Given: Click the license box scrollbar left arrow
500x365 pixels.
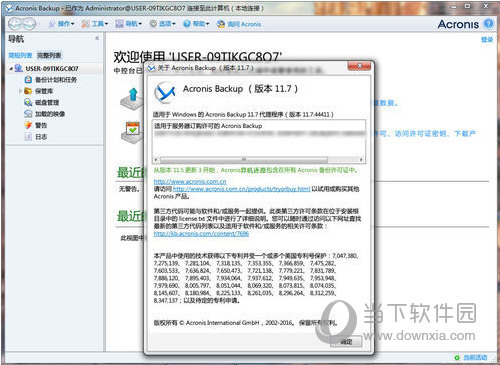Looking at the screenshot, I should coord(156,160).
